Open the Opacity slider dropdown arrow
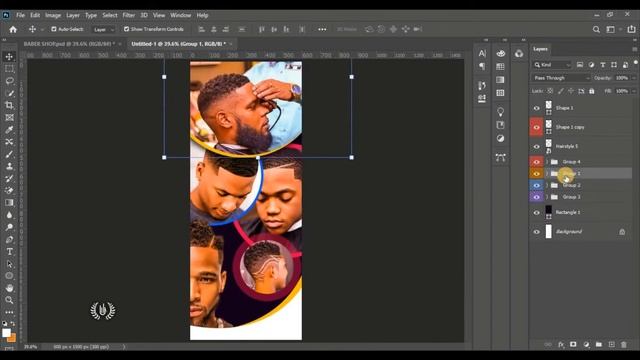 click(634, 78)
